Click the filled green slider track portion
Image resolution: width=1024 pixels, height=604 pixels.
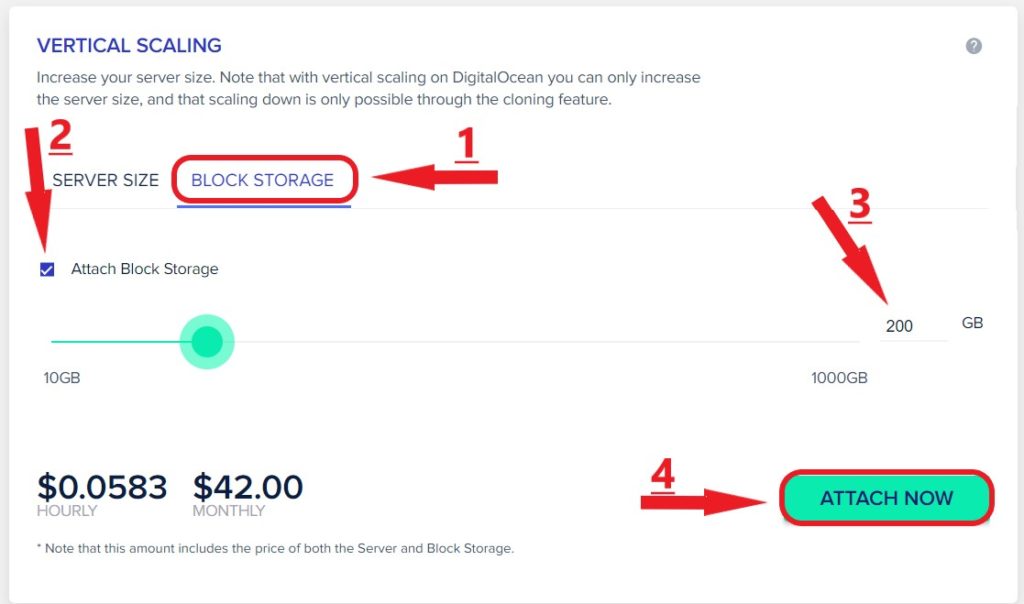pos(116,342)
